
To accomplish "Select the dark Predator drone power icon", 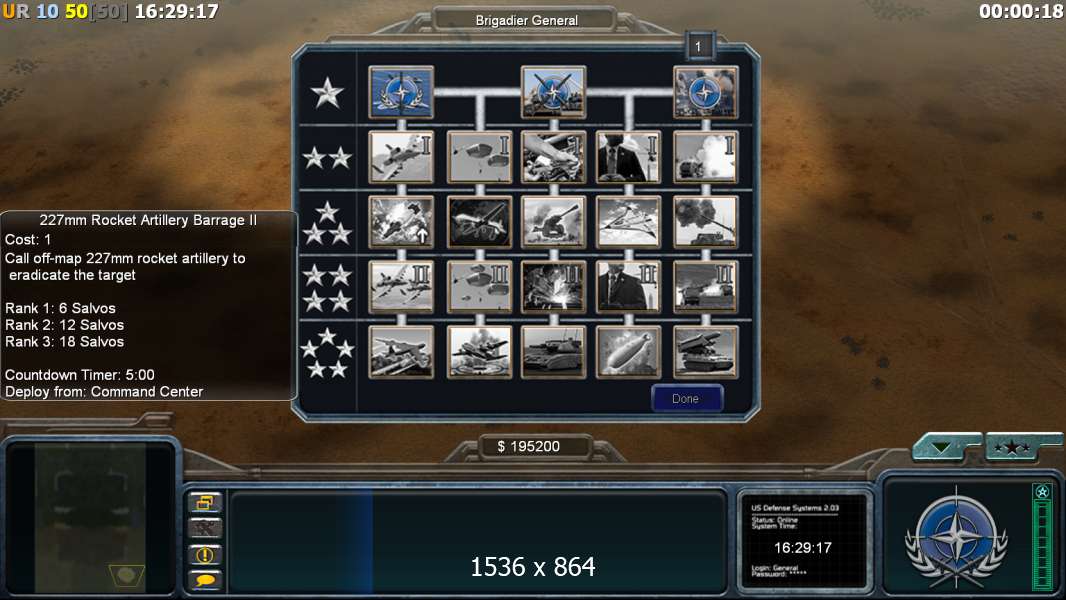I will [480, 222].
